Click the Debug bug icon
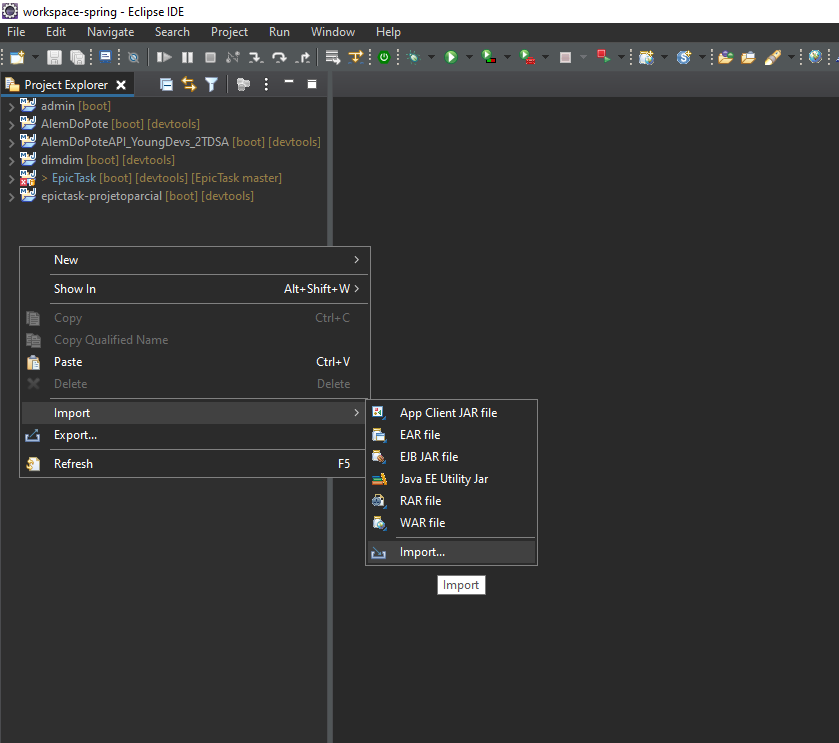 tap(414, 57)
